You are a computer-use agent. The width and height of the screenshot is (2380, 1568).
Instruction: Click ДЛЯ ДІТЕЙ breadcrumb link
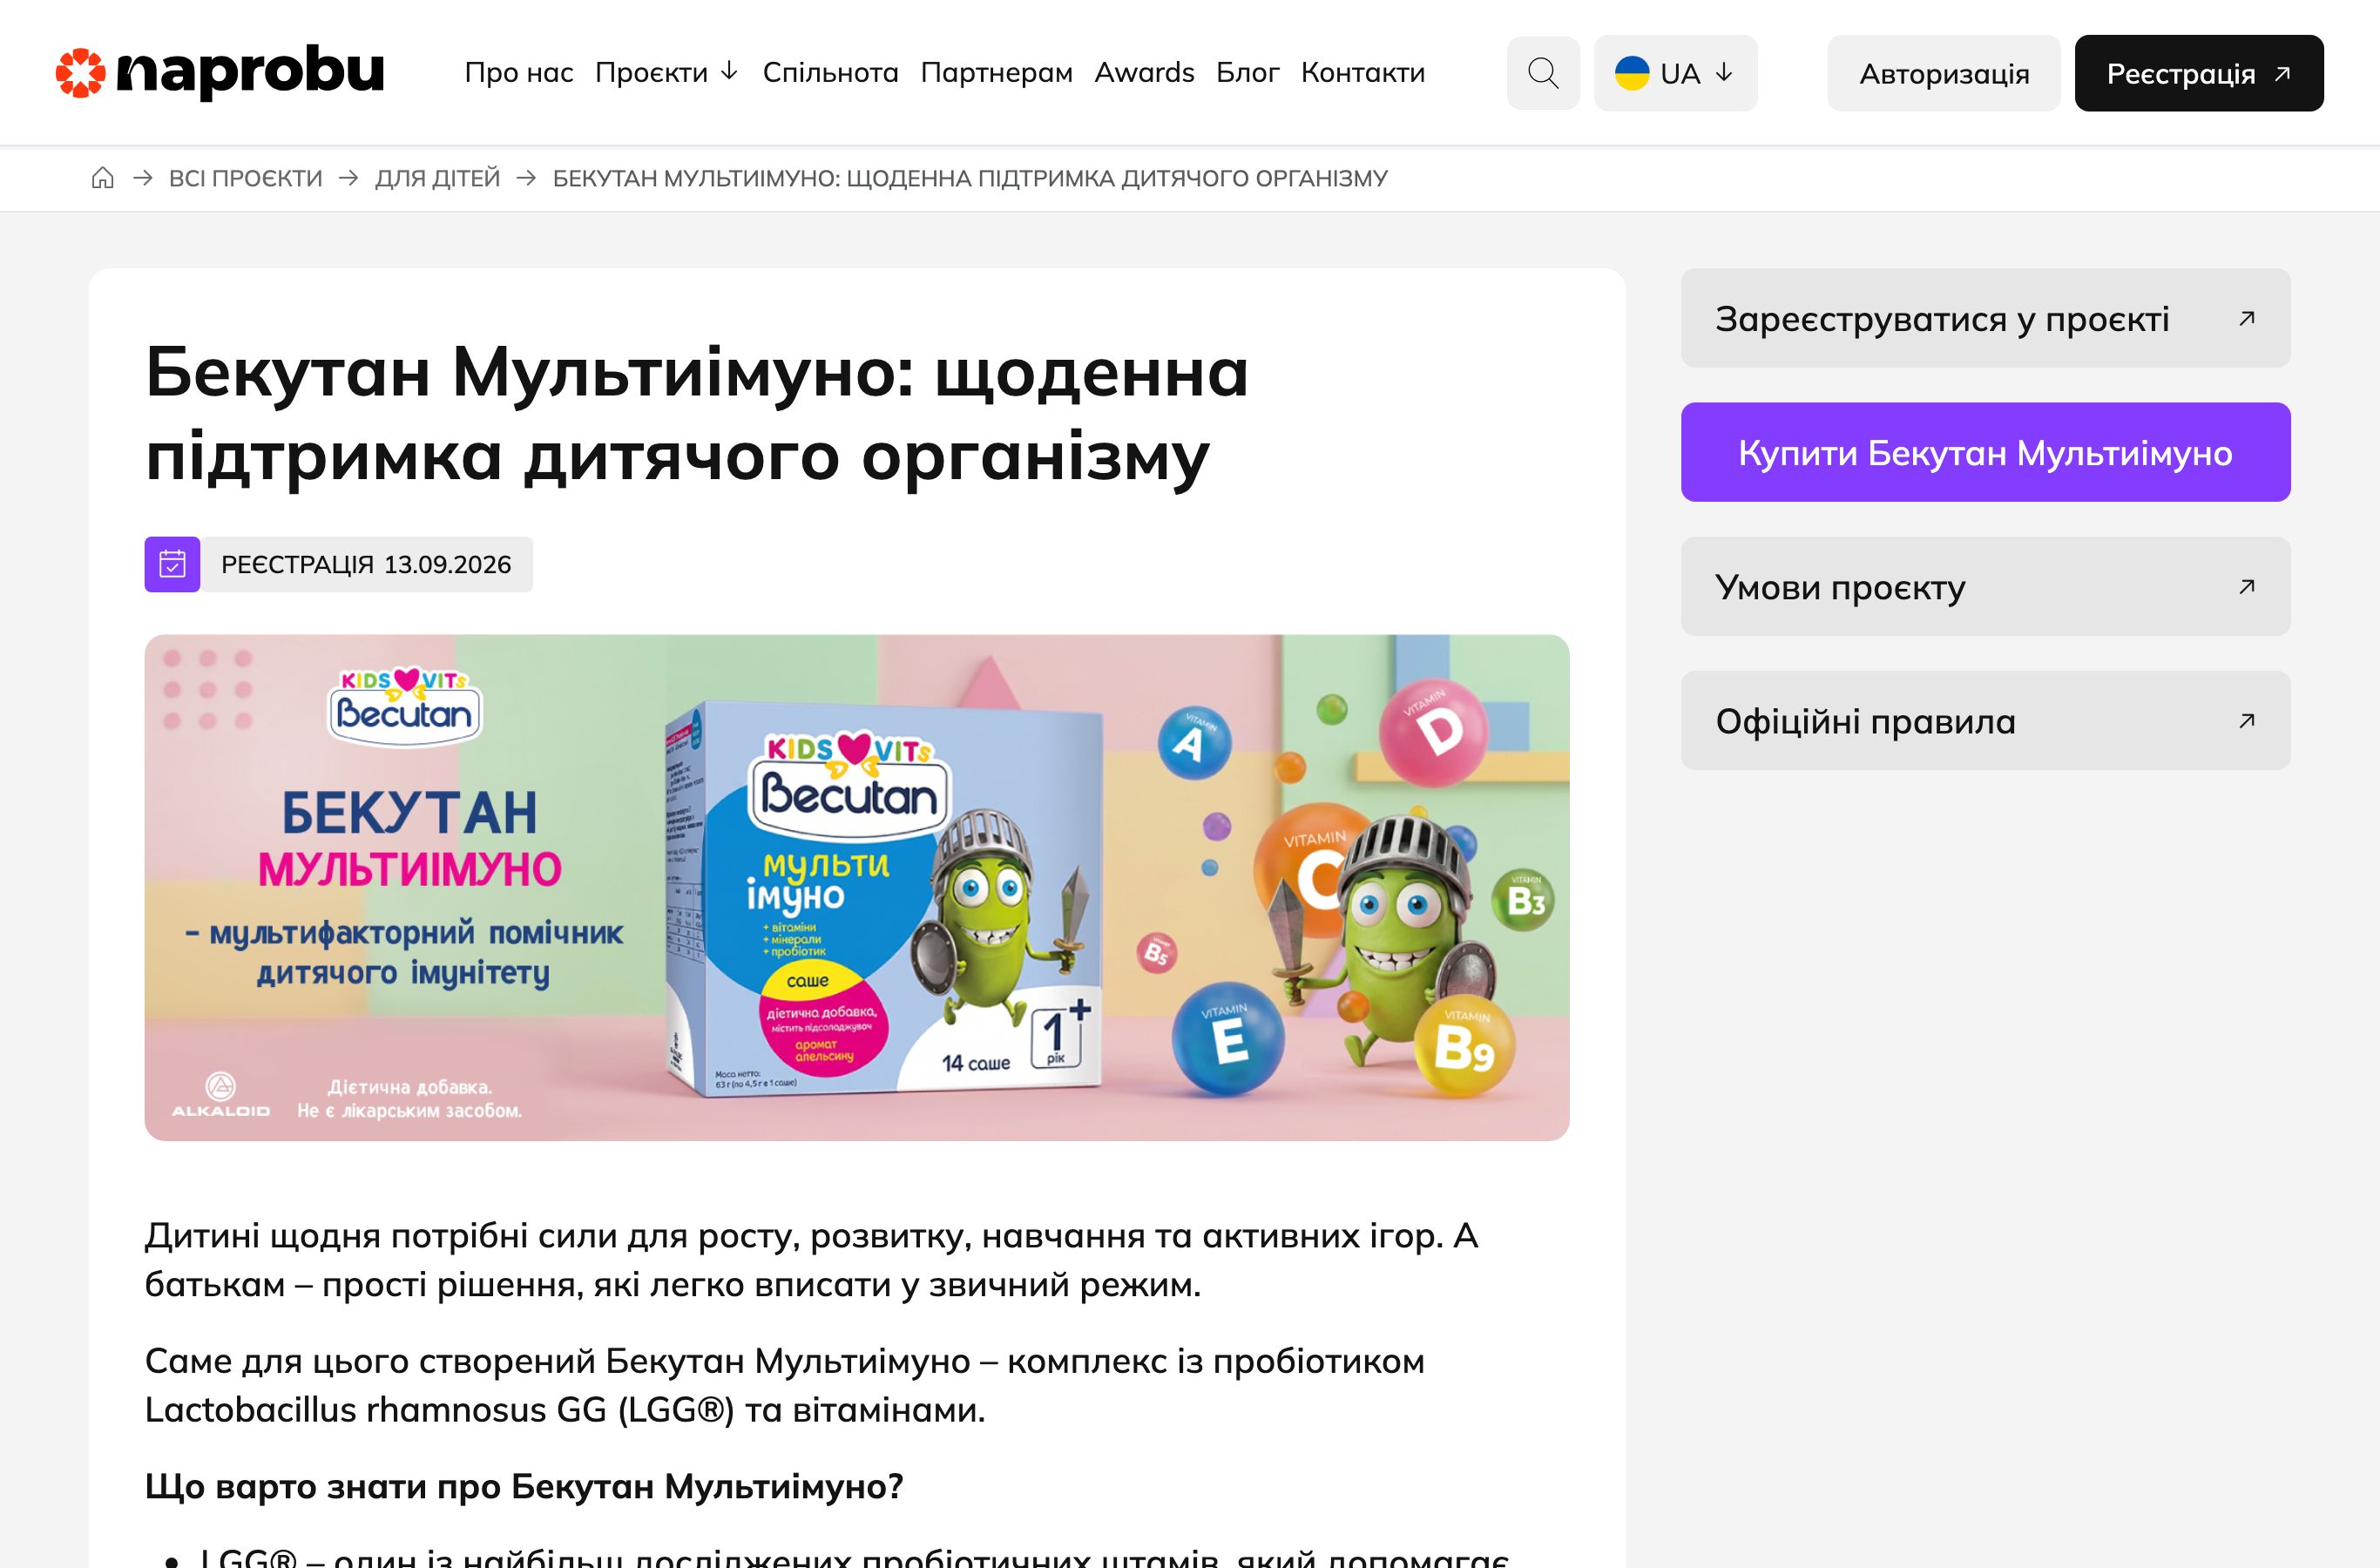pos(437,178)
